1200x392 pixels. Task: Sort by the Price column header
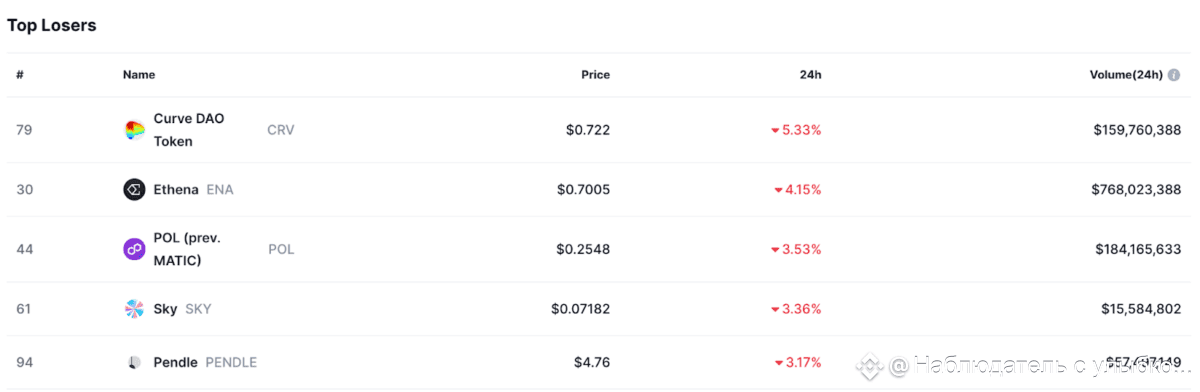click(x=595, y=75)
